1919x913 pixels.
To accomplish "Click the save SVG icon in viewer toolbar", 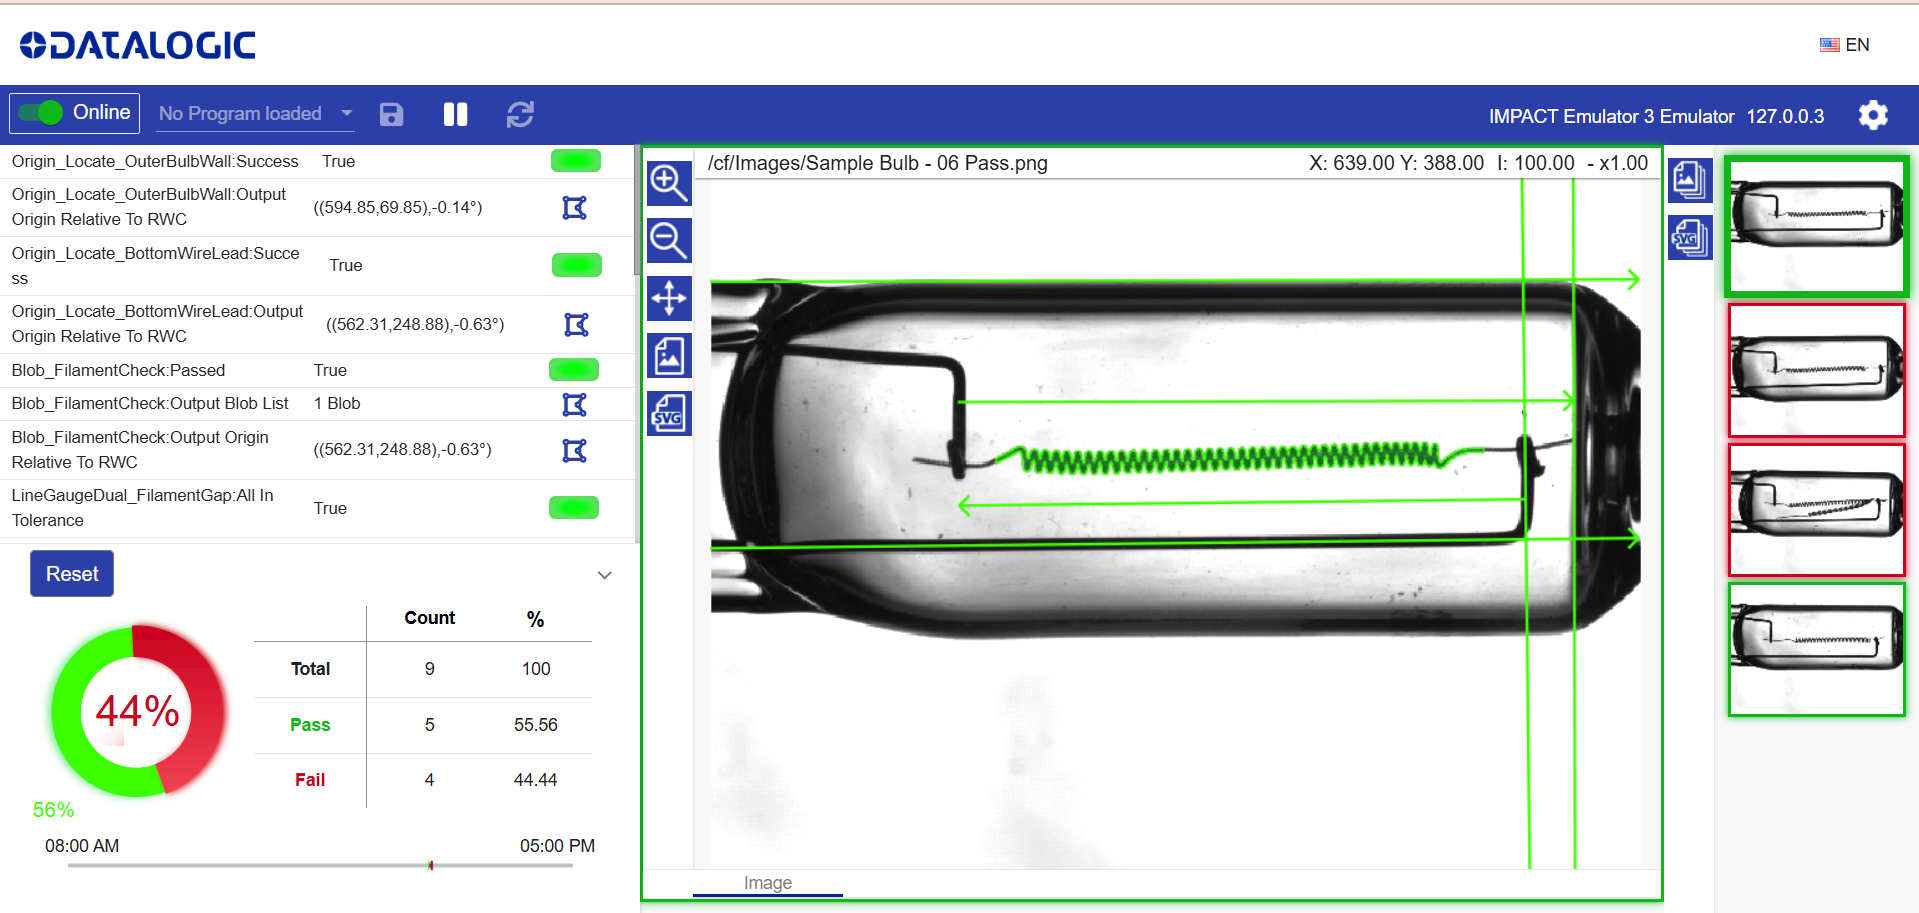I will [x=668, y=413].
